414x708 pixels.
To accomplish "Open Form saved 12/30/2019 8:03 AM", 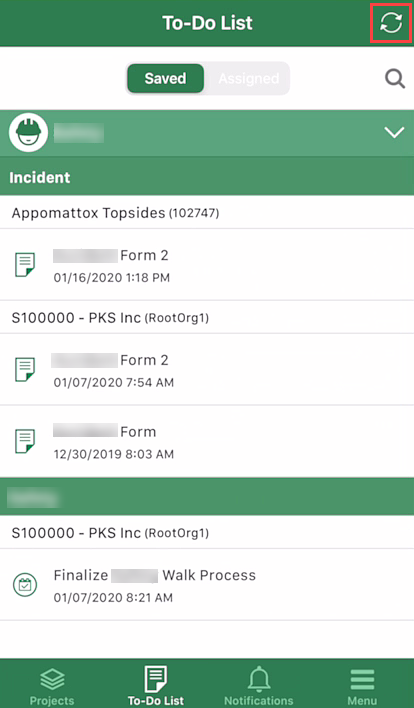I will [207, 442].
